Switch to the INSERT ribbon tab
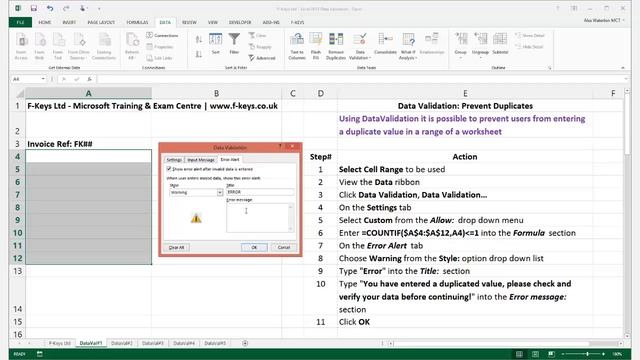This screenshot has width=640, height=360. (69, 22)
